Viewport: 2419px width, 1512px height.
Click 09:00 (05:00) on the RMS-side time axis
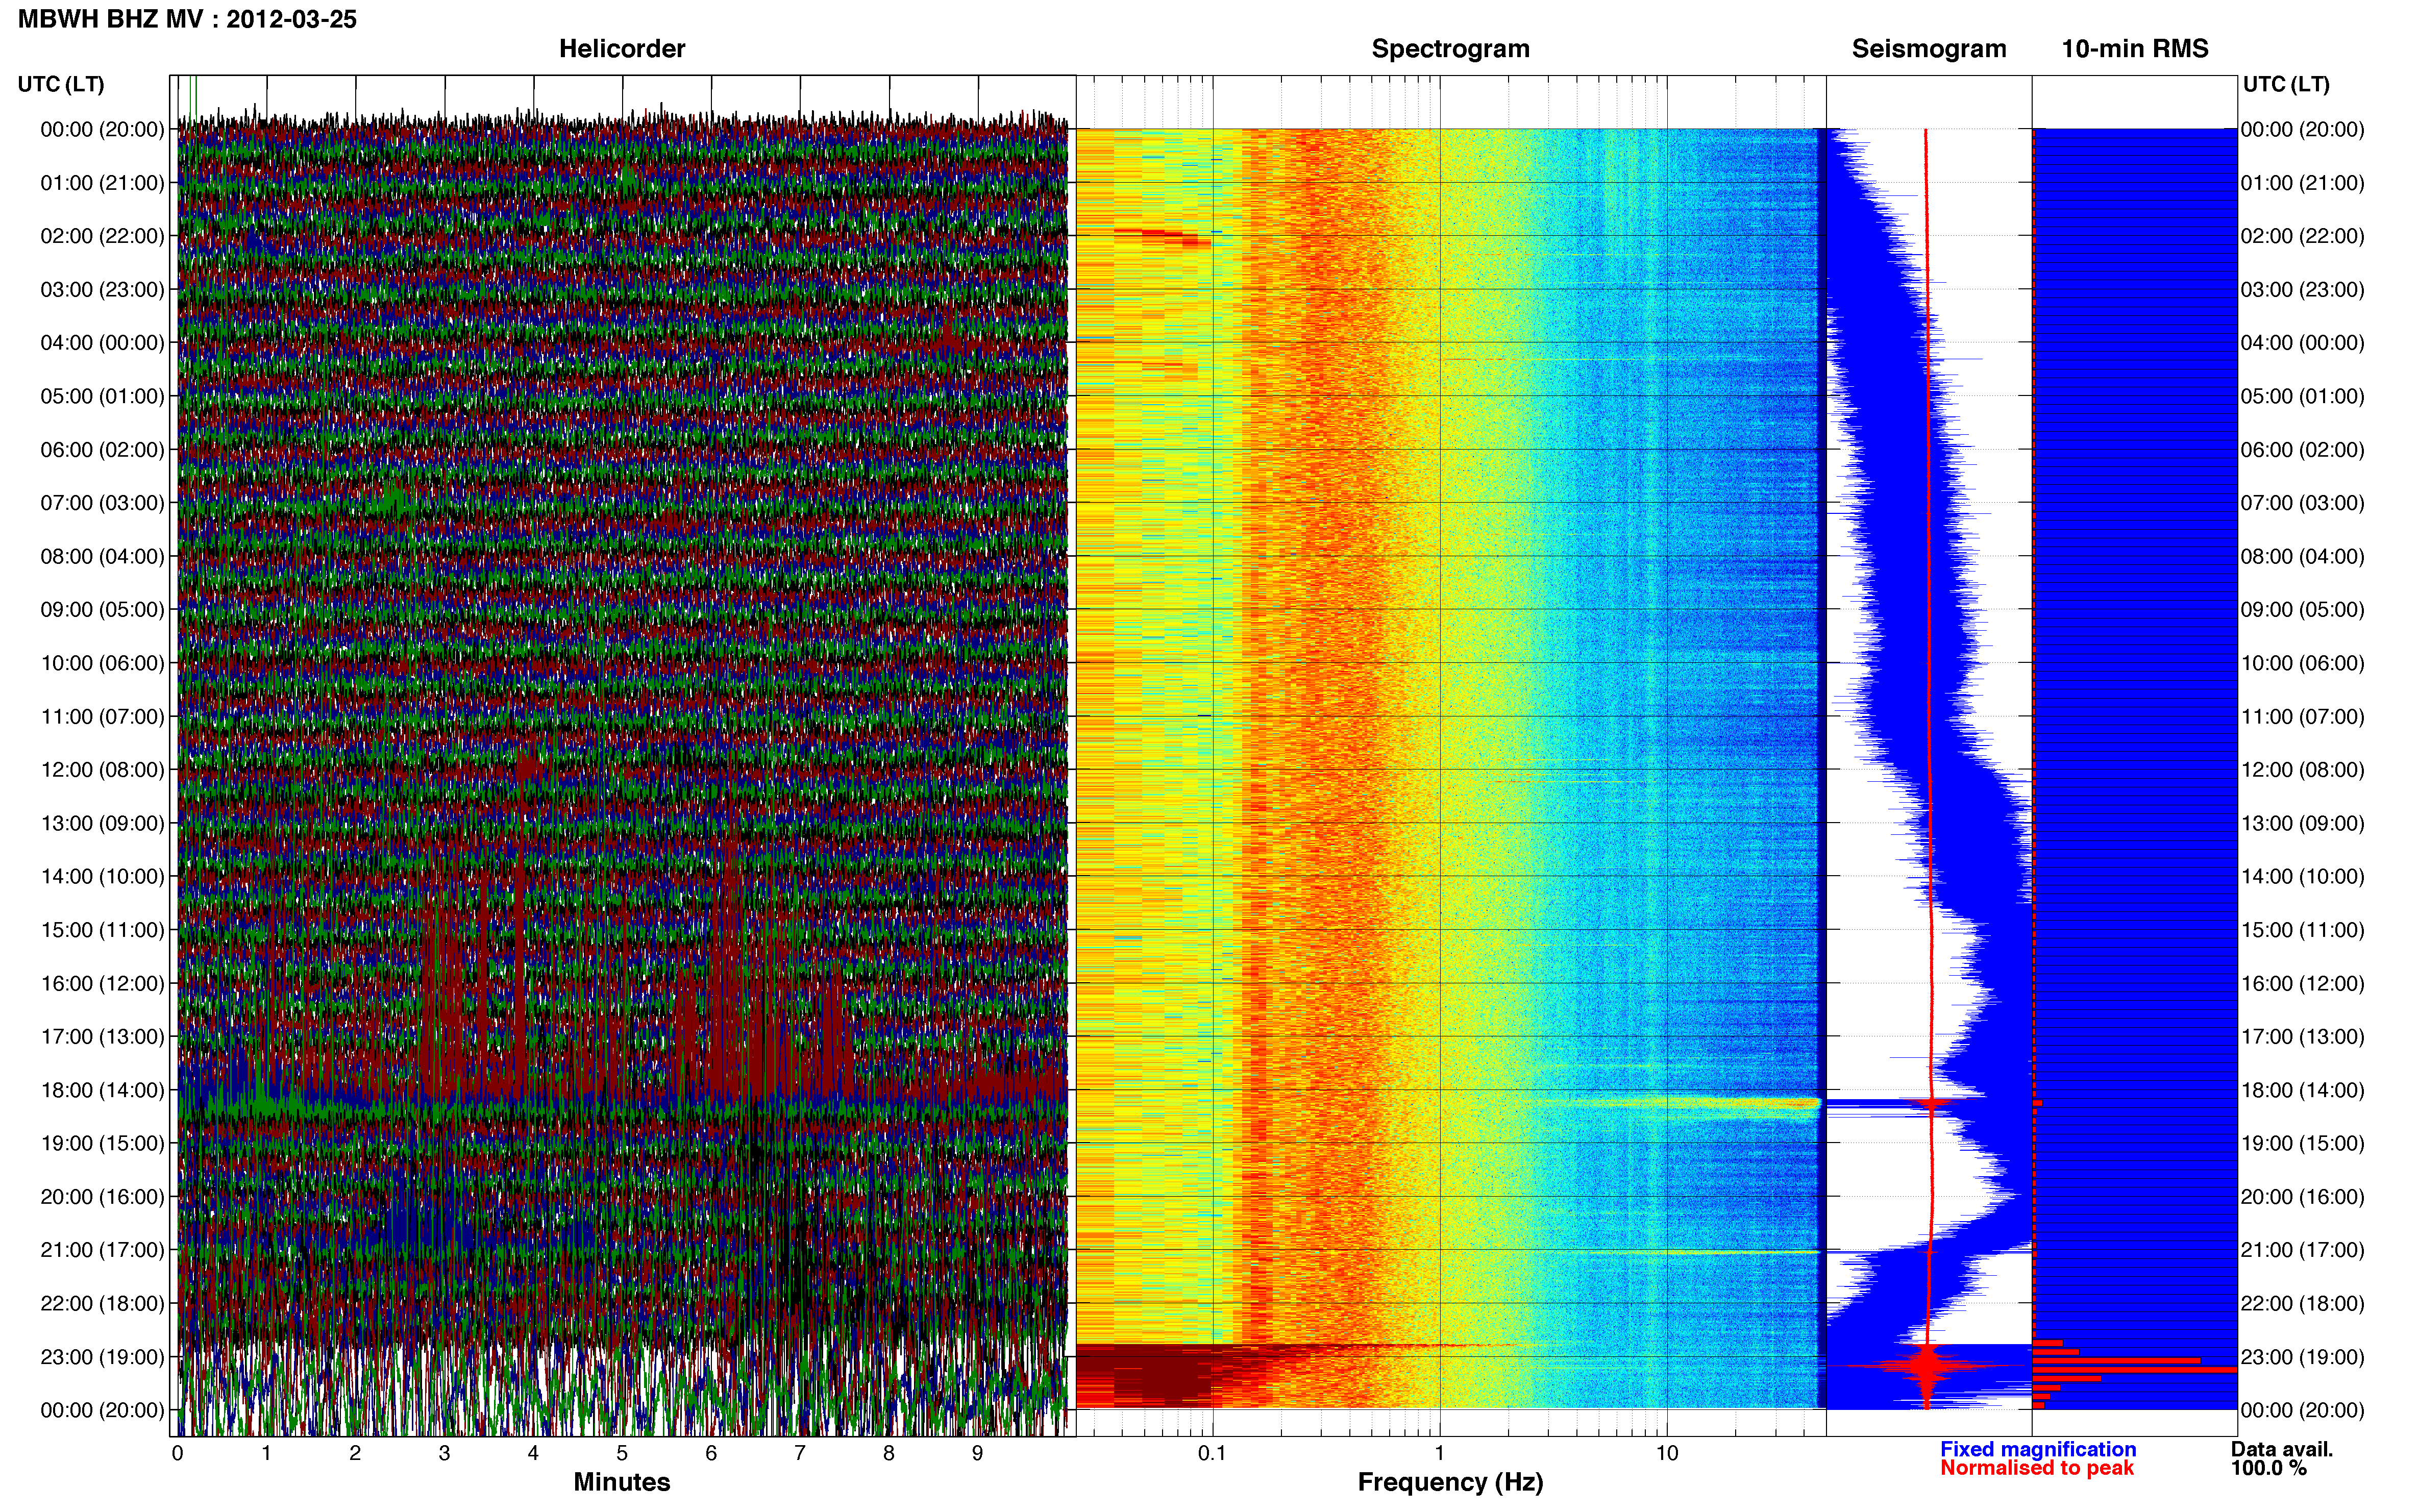2302,610
